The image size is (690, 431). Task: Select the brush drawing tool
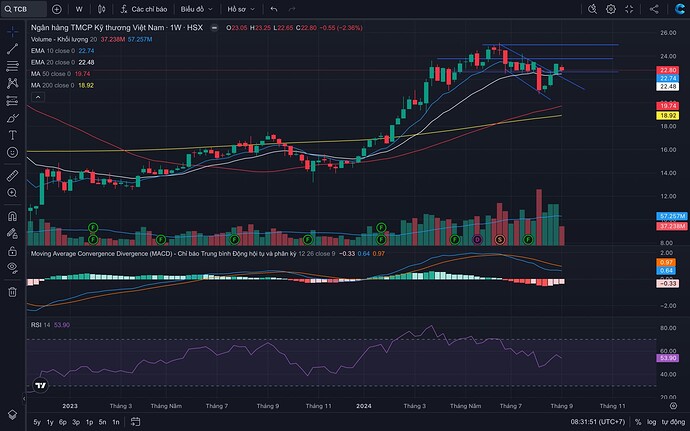[12, 118]
